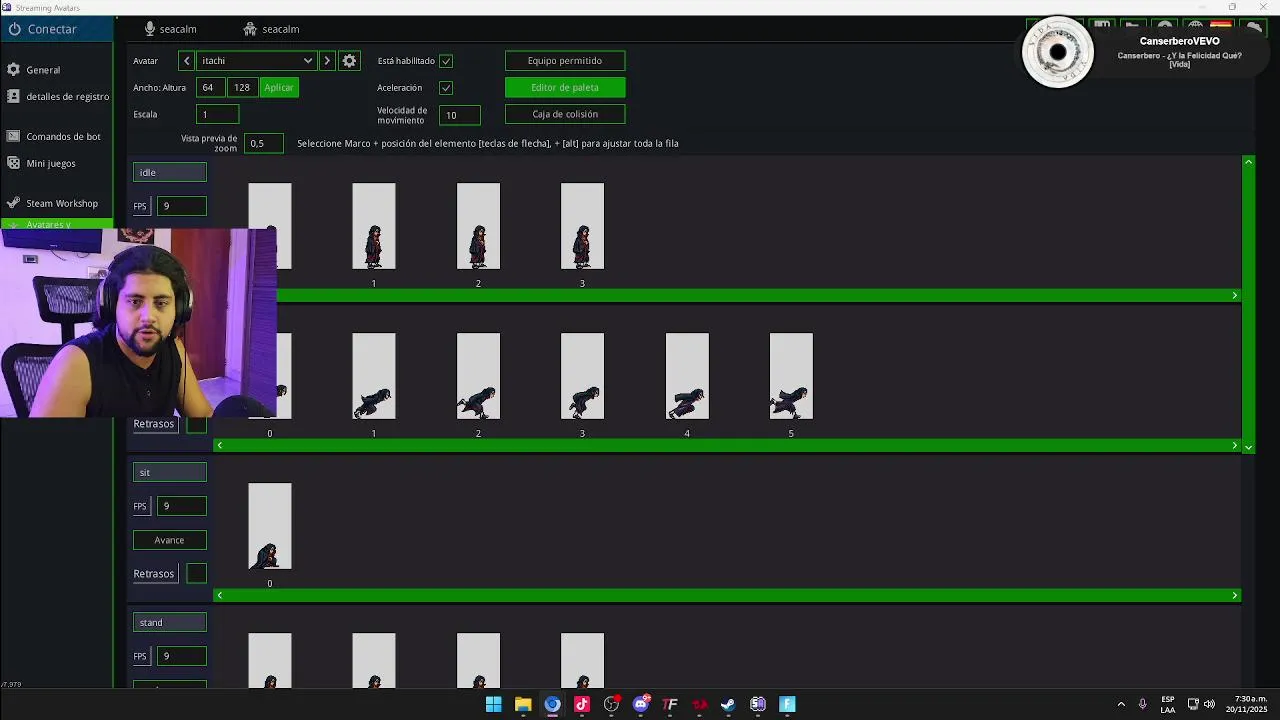Select idle frame 1 thumbnail
Screen dimensions: 1280x720
[374, 226]
